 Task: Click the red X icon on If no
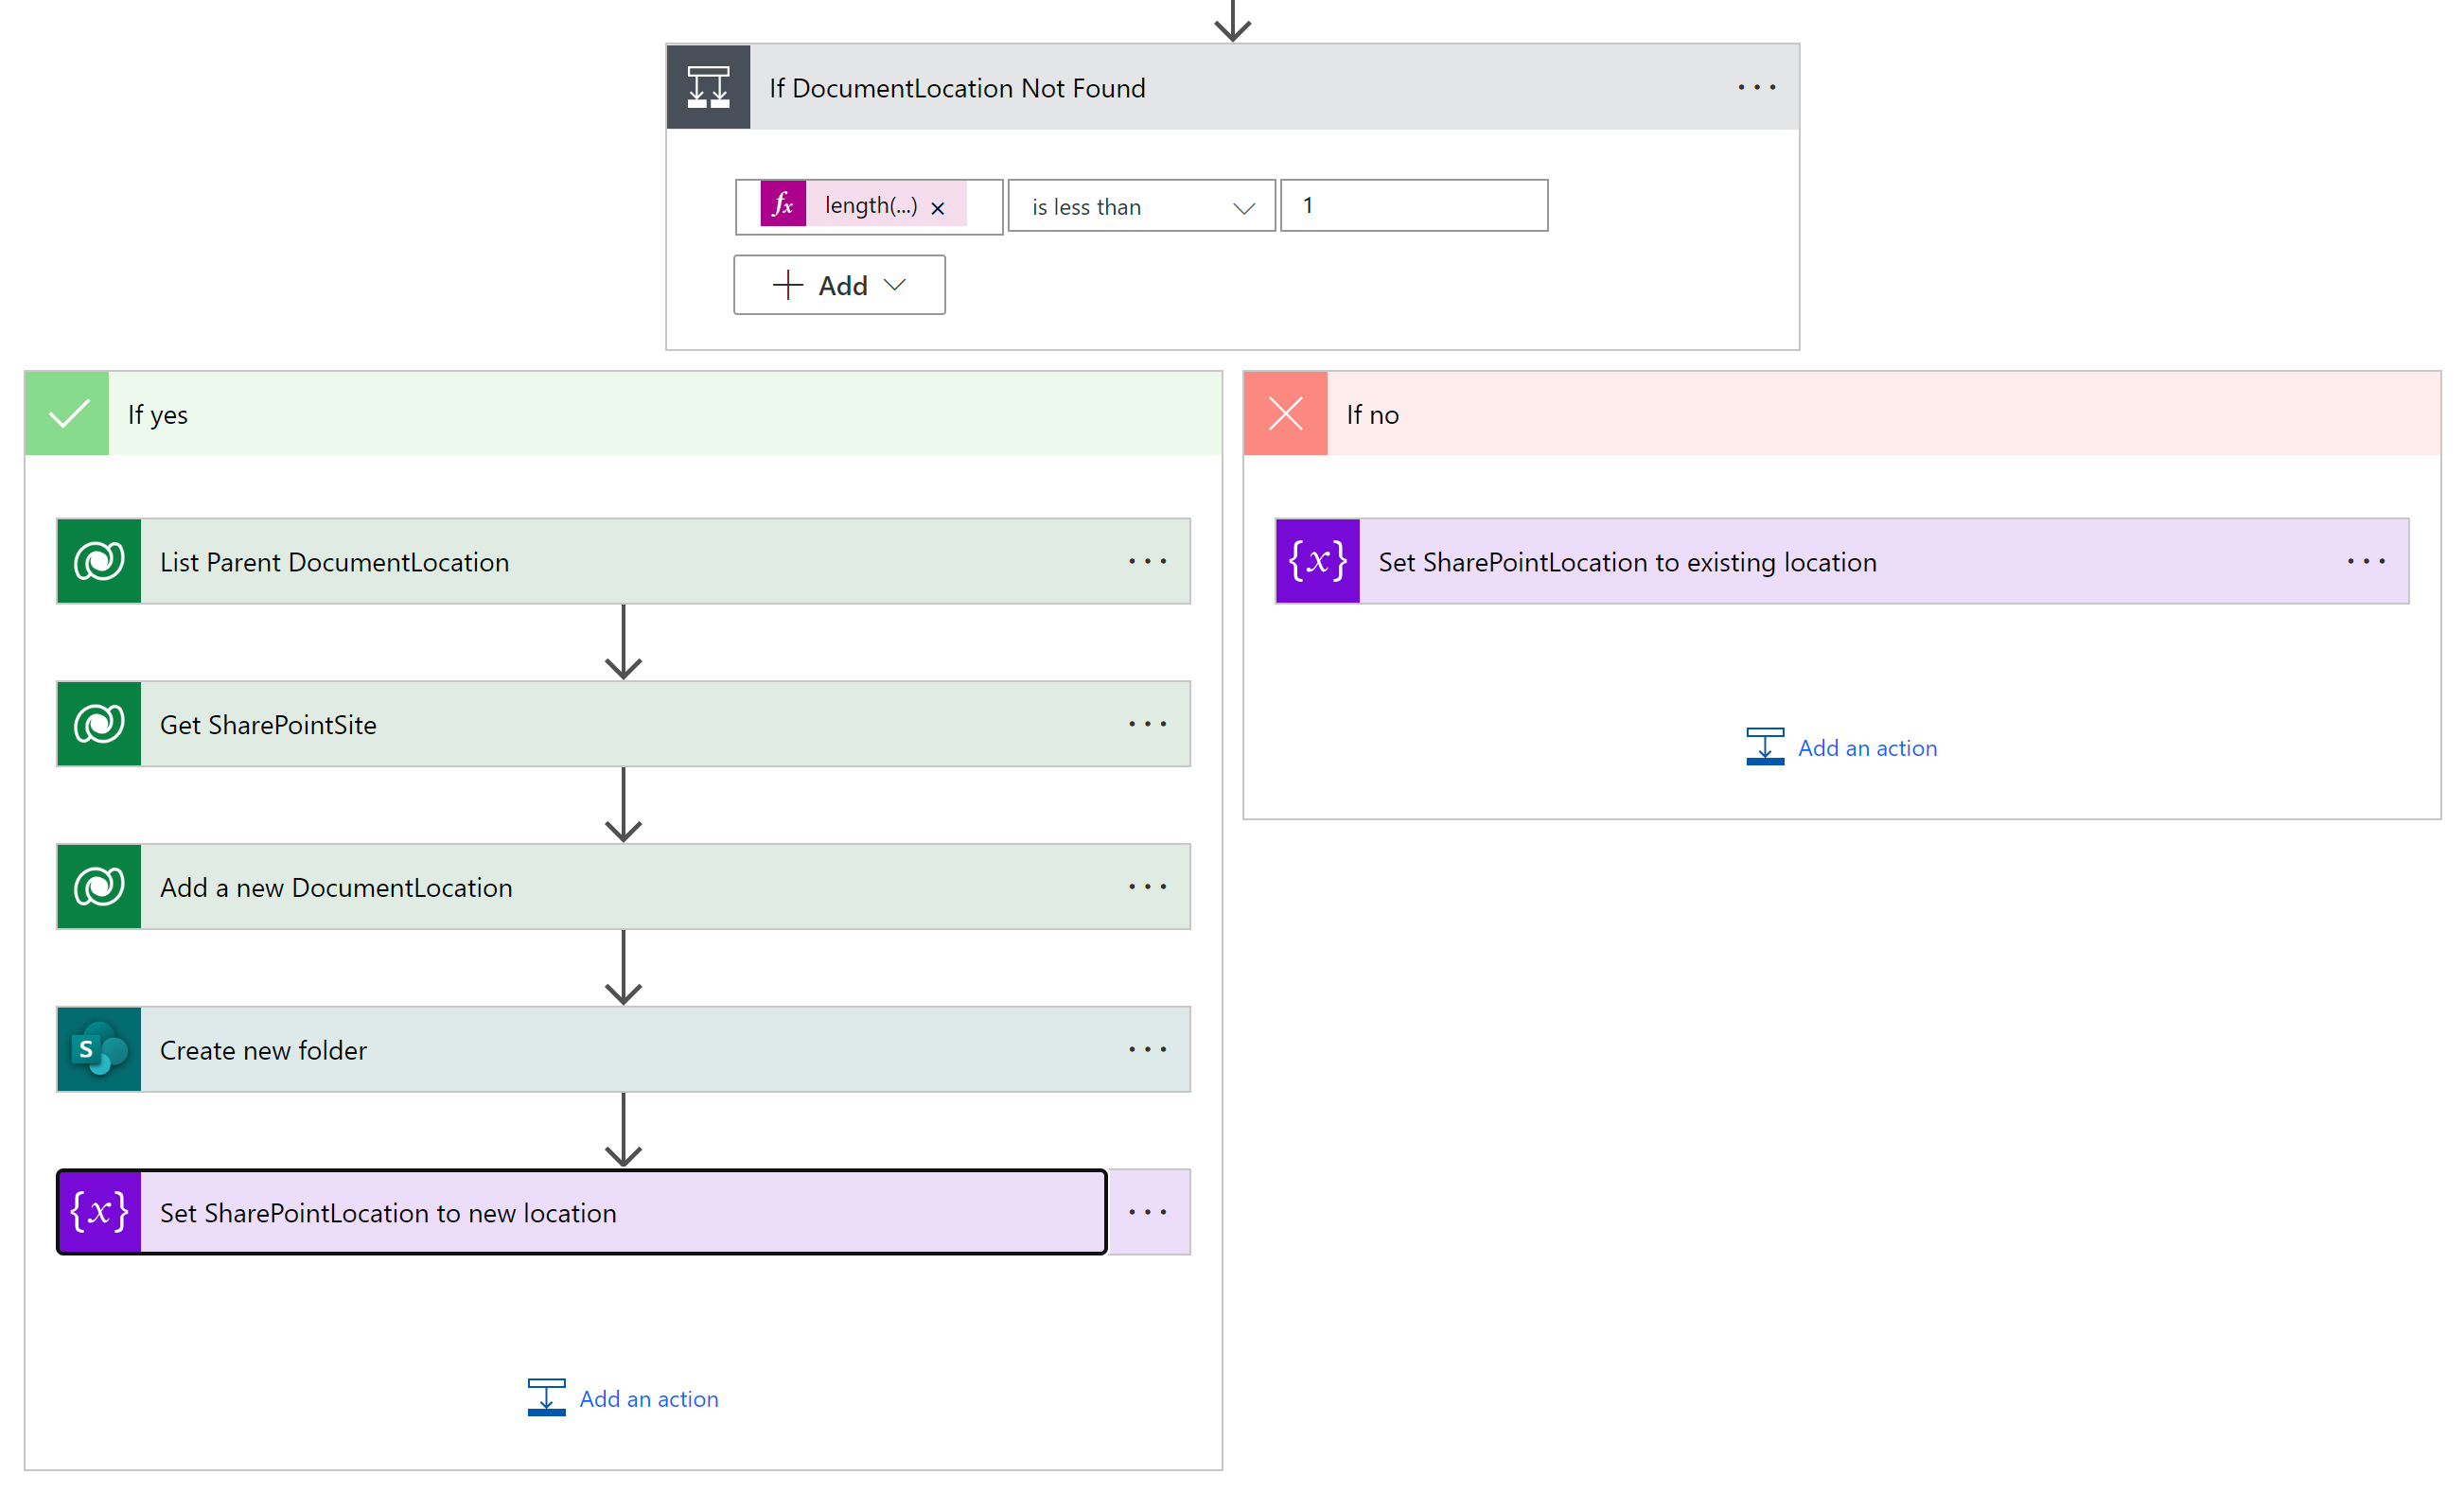1285,414
